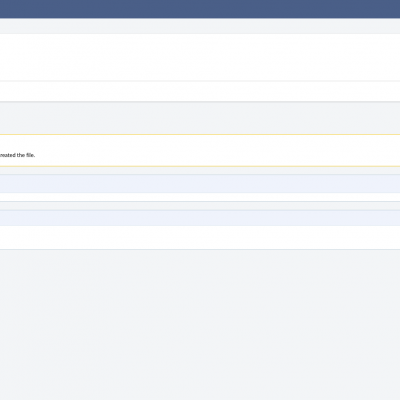Click the white row under first blue row
Viewport: 400px width, 400px height.
(x=200, y=197)
